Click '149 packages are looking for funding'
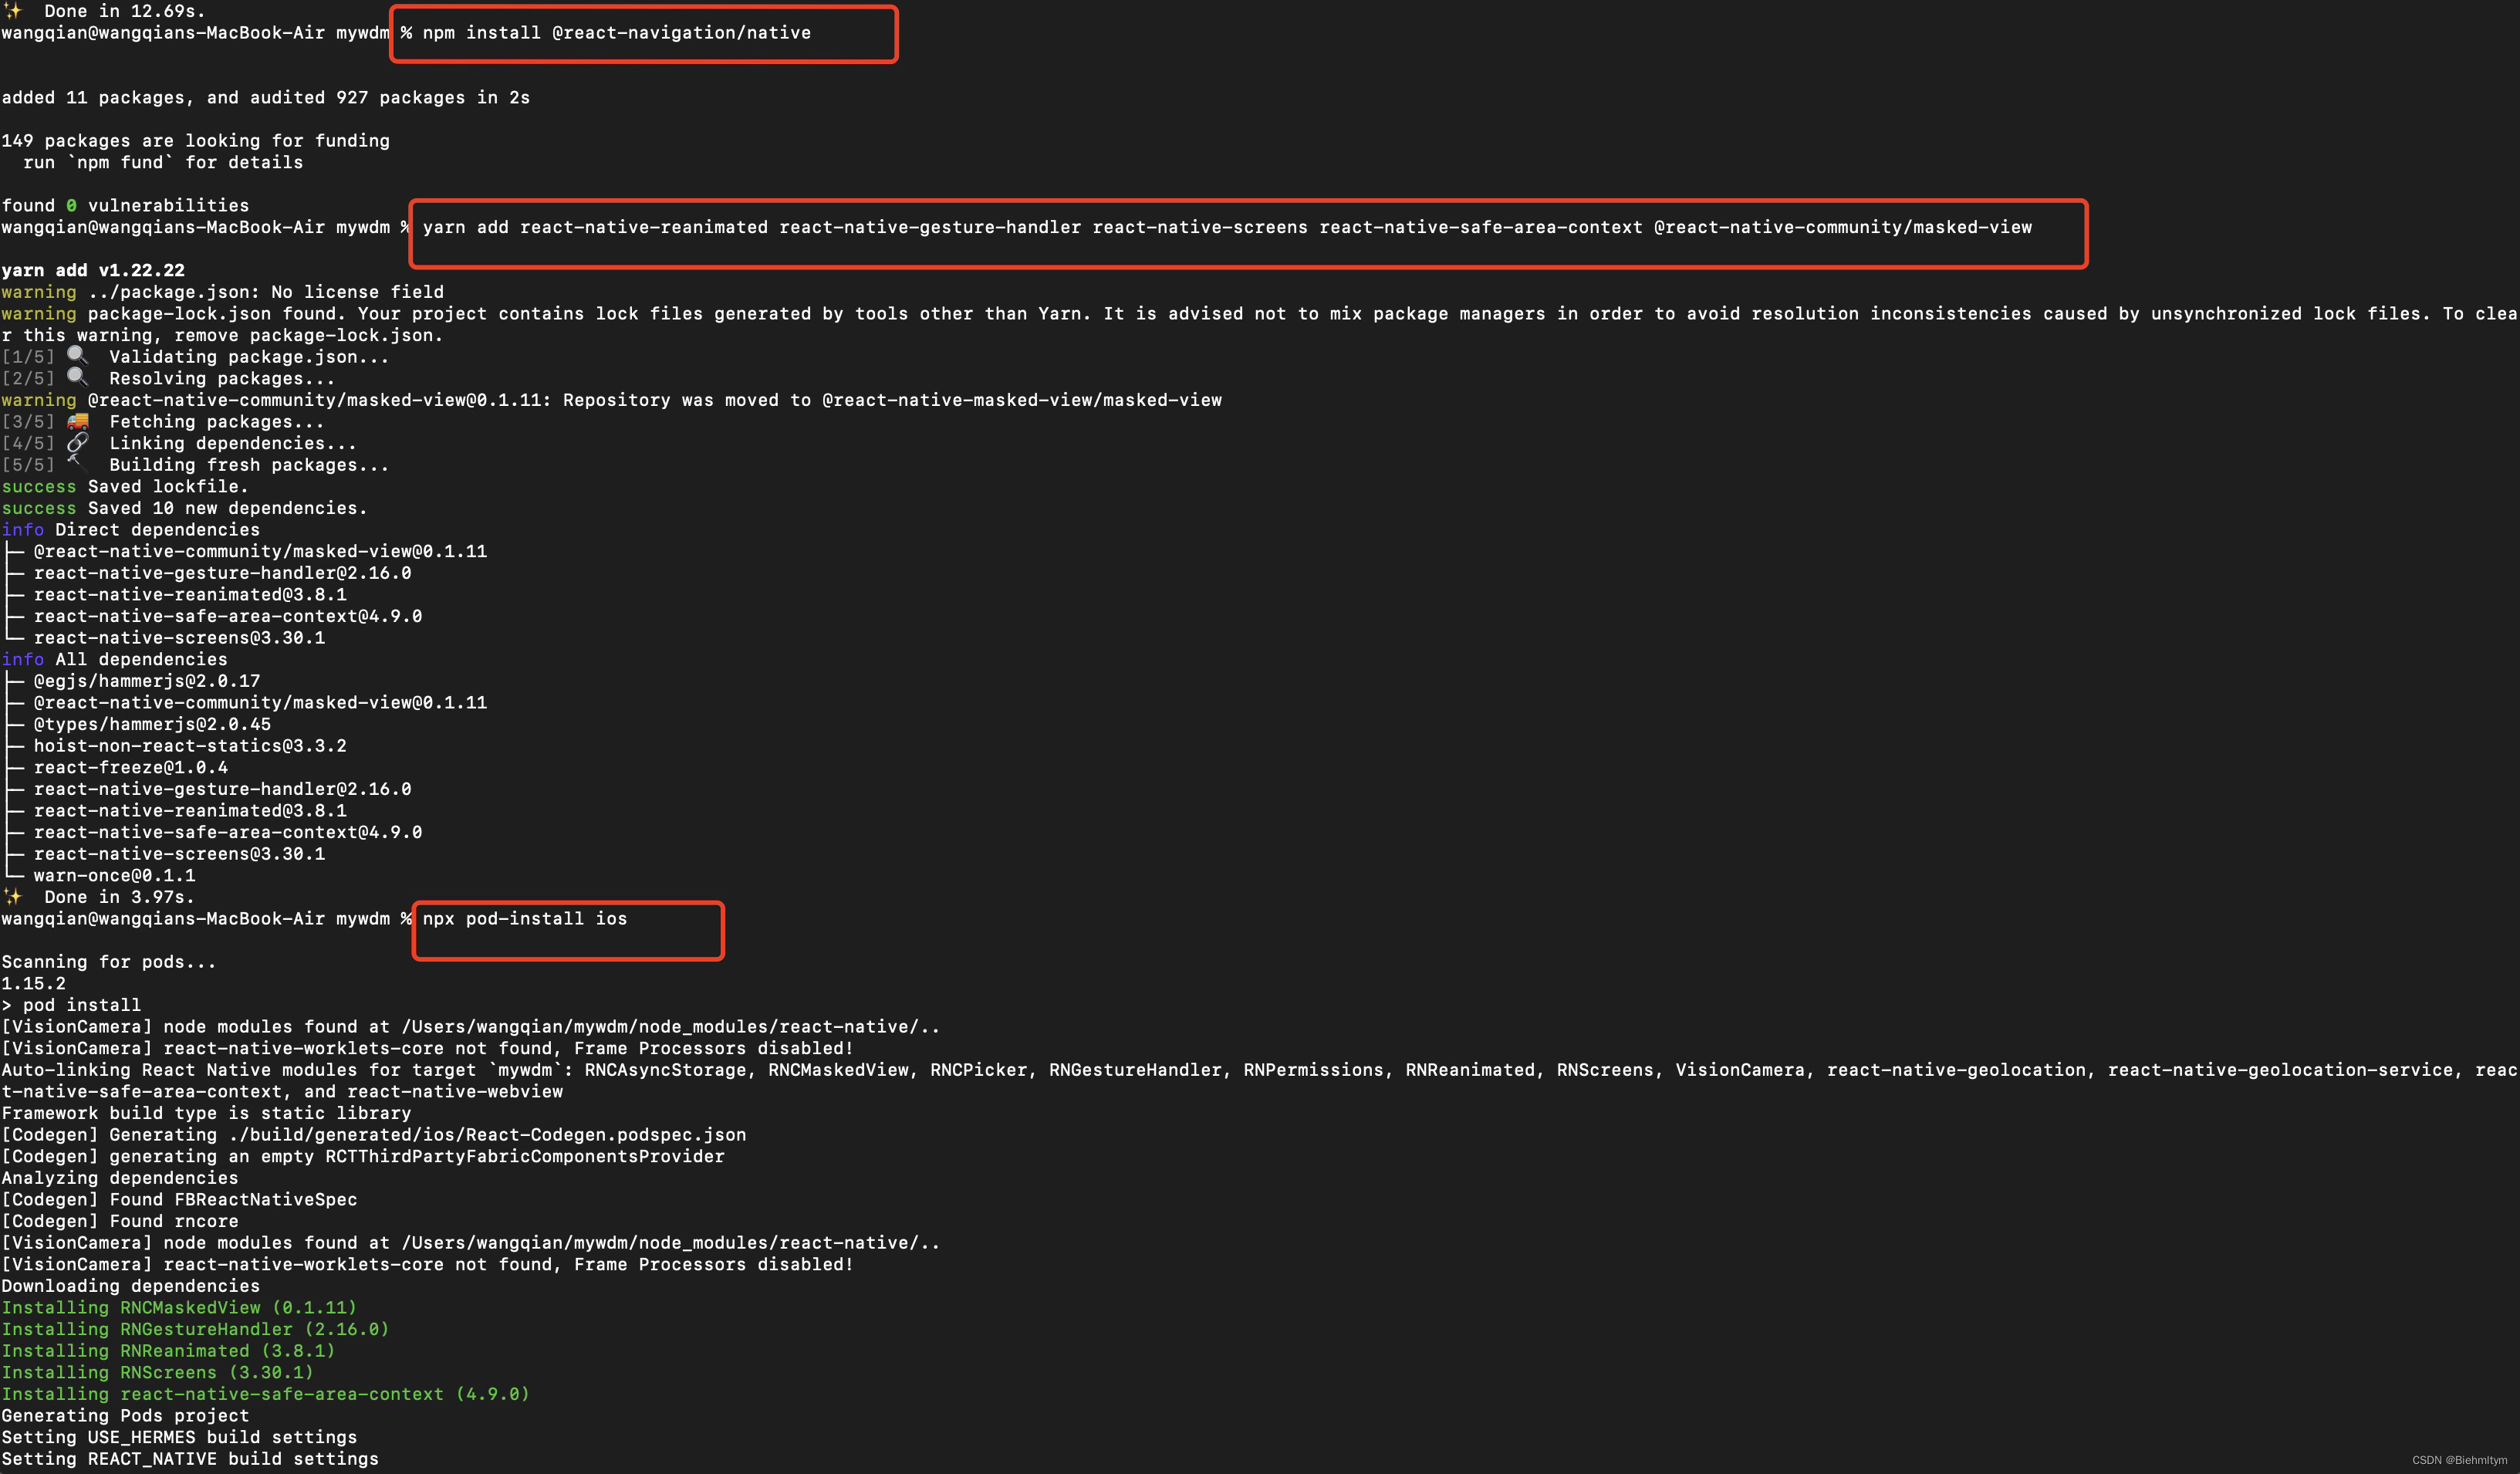This screenshot has width=2520, height=1474. [x=196, y=141]
